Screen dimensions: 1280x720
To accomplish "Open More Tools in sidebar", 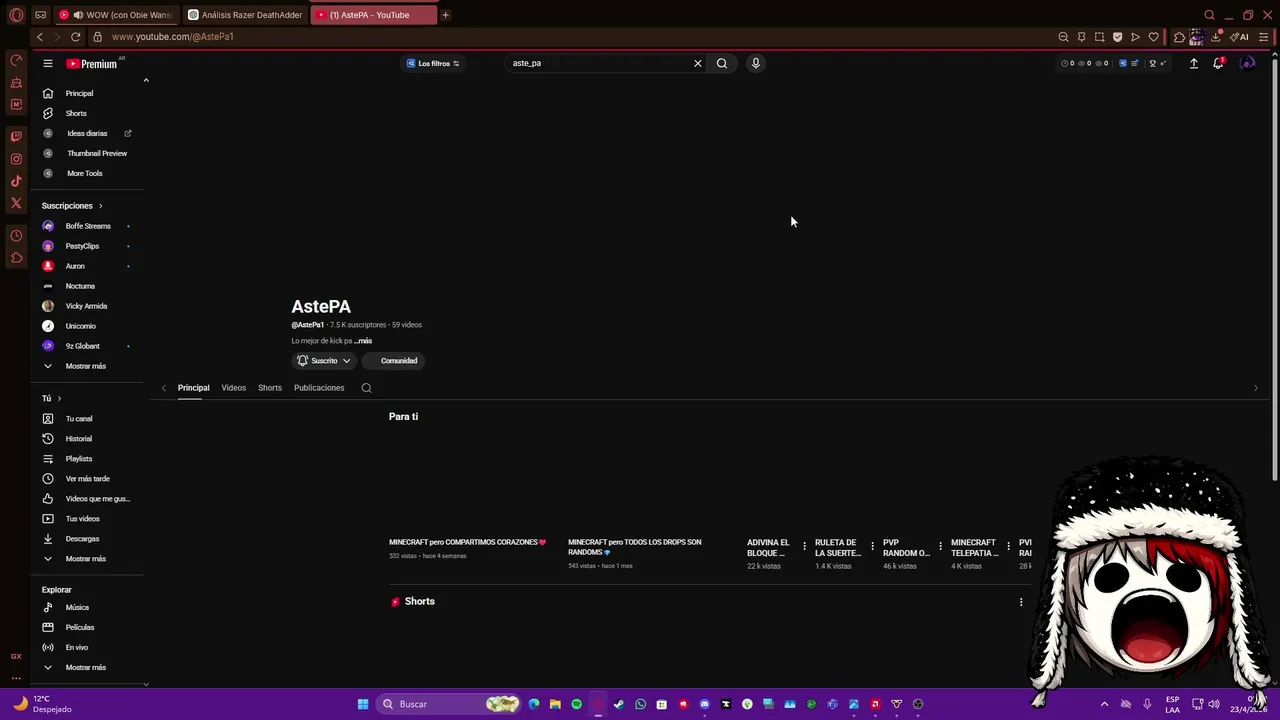I will [85, 173].
